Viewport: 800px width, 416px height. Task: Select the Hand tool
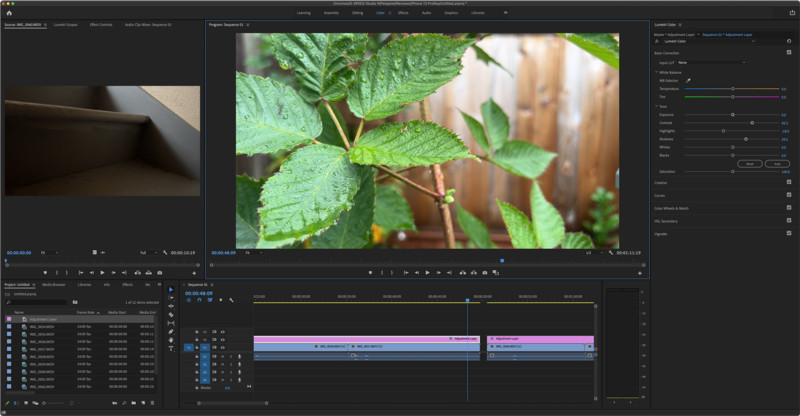click(x=171, y=340)
